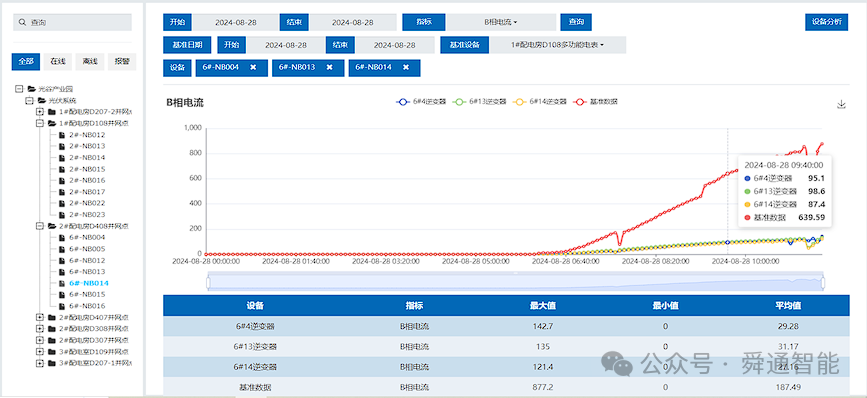Collapse the 光伏系统 tree node
Viewport: 867px width, 398px height.
click(30, 100)
